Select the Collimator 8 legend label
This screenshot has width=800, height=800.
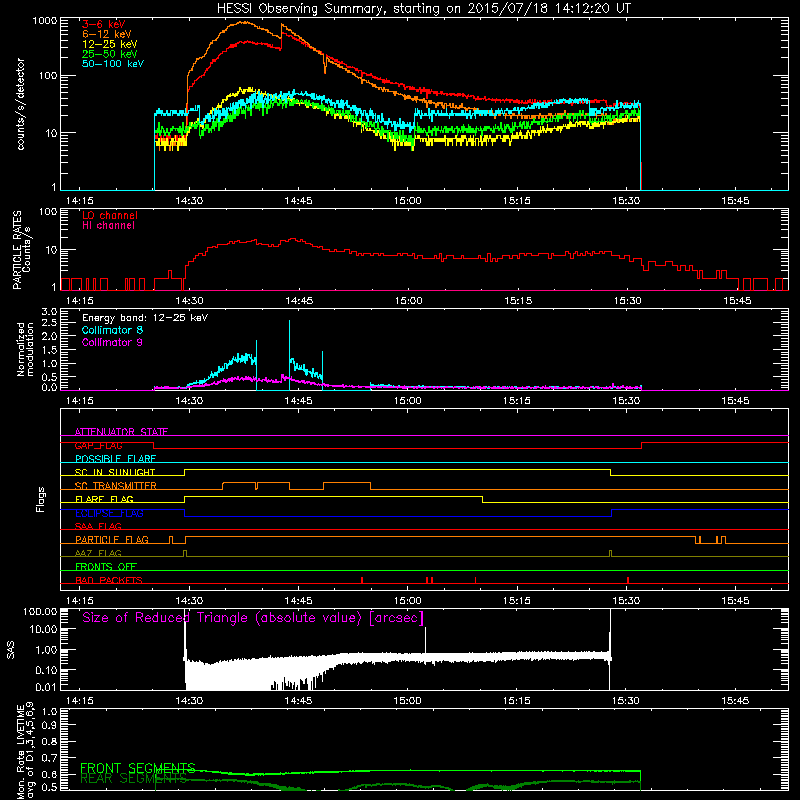pyautogui.click(x=112, y=330)
